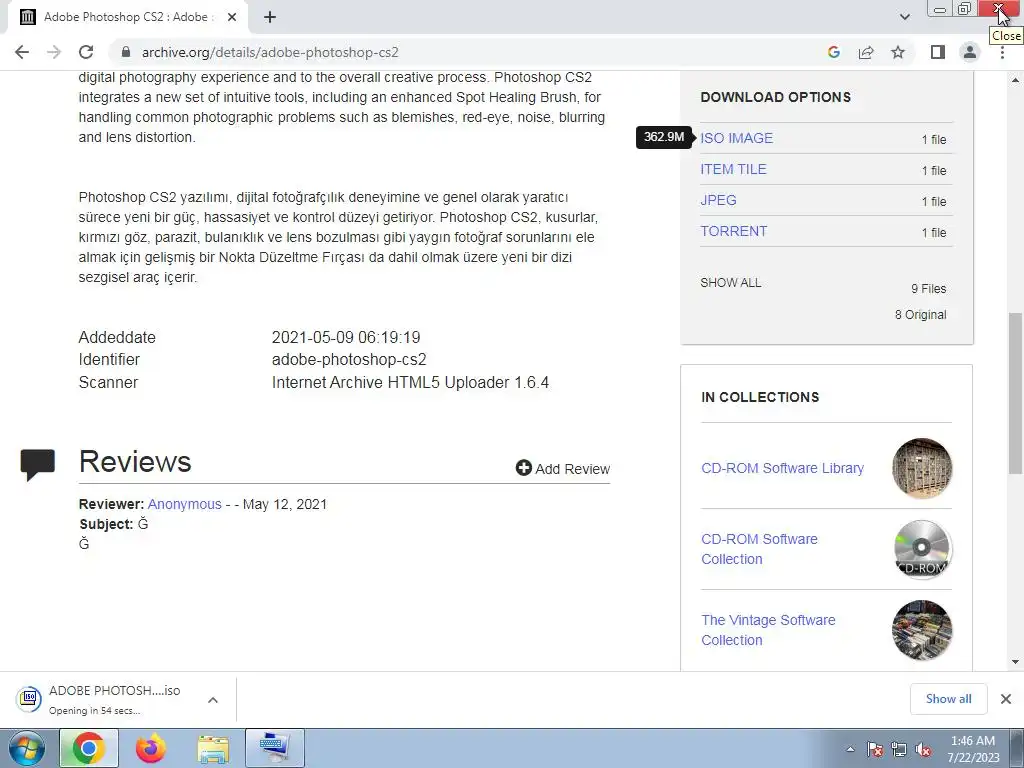
Task: Close the downloads bar
Action: [x=1006, y=699]
